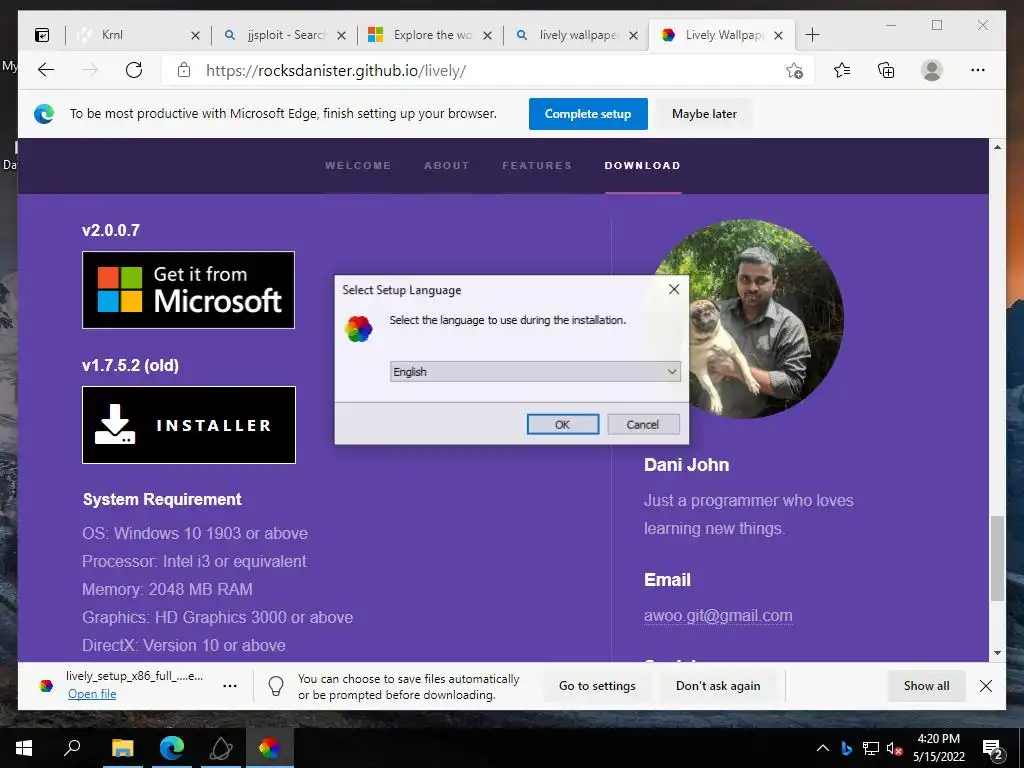Open the notification center icon
The image size is (1024, 768).
coord(993,749)
